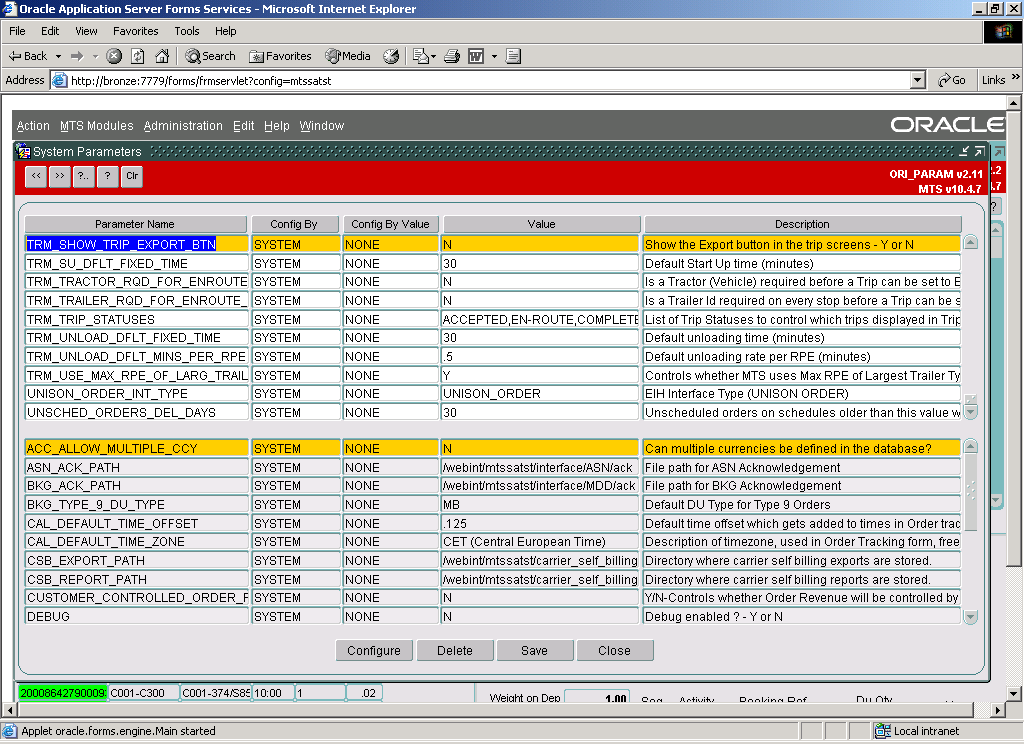
Task: Expand the Edit-with-Word dropdown arrow
Action: pos(494,56)
